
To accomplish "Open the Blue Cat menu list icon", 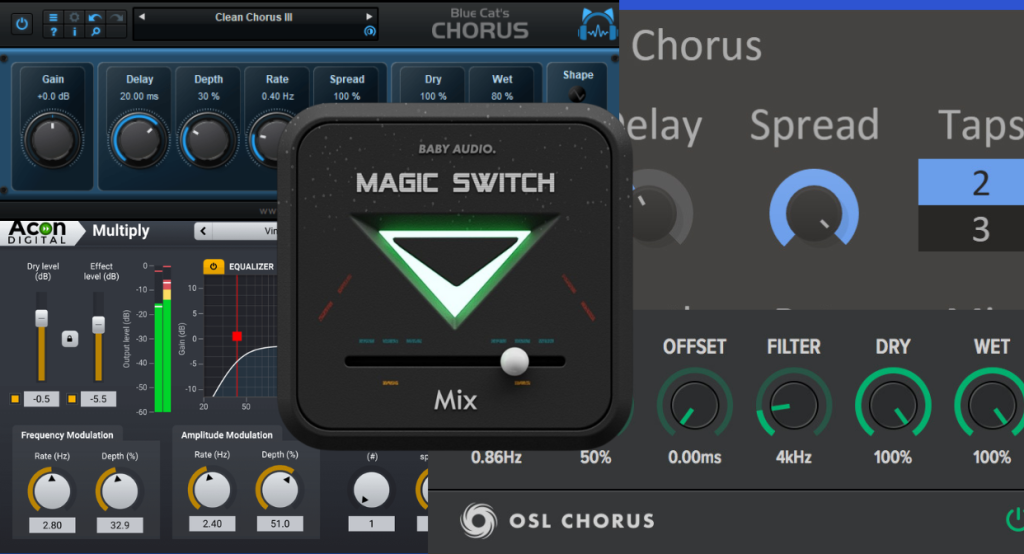I will click(x=53, y=17).
